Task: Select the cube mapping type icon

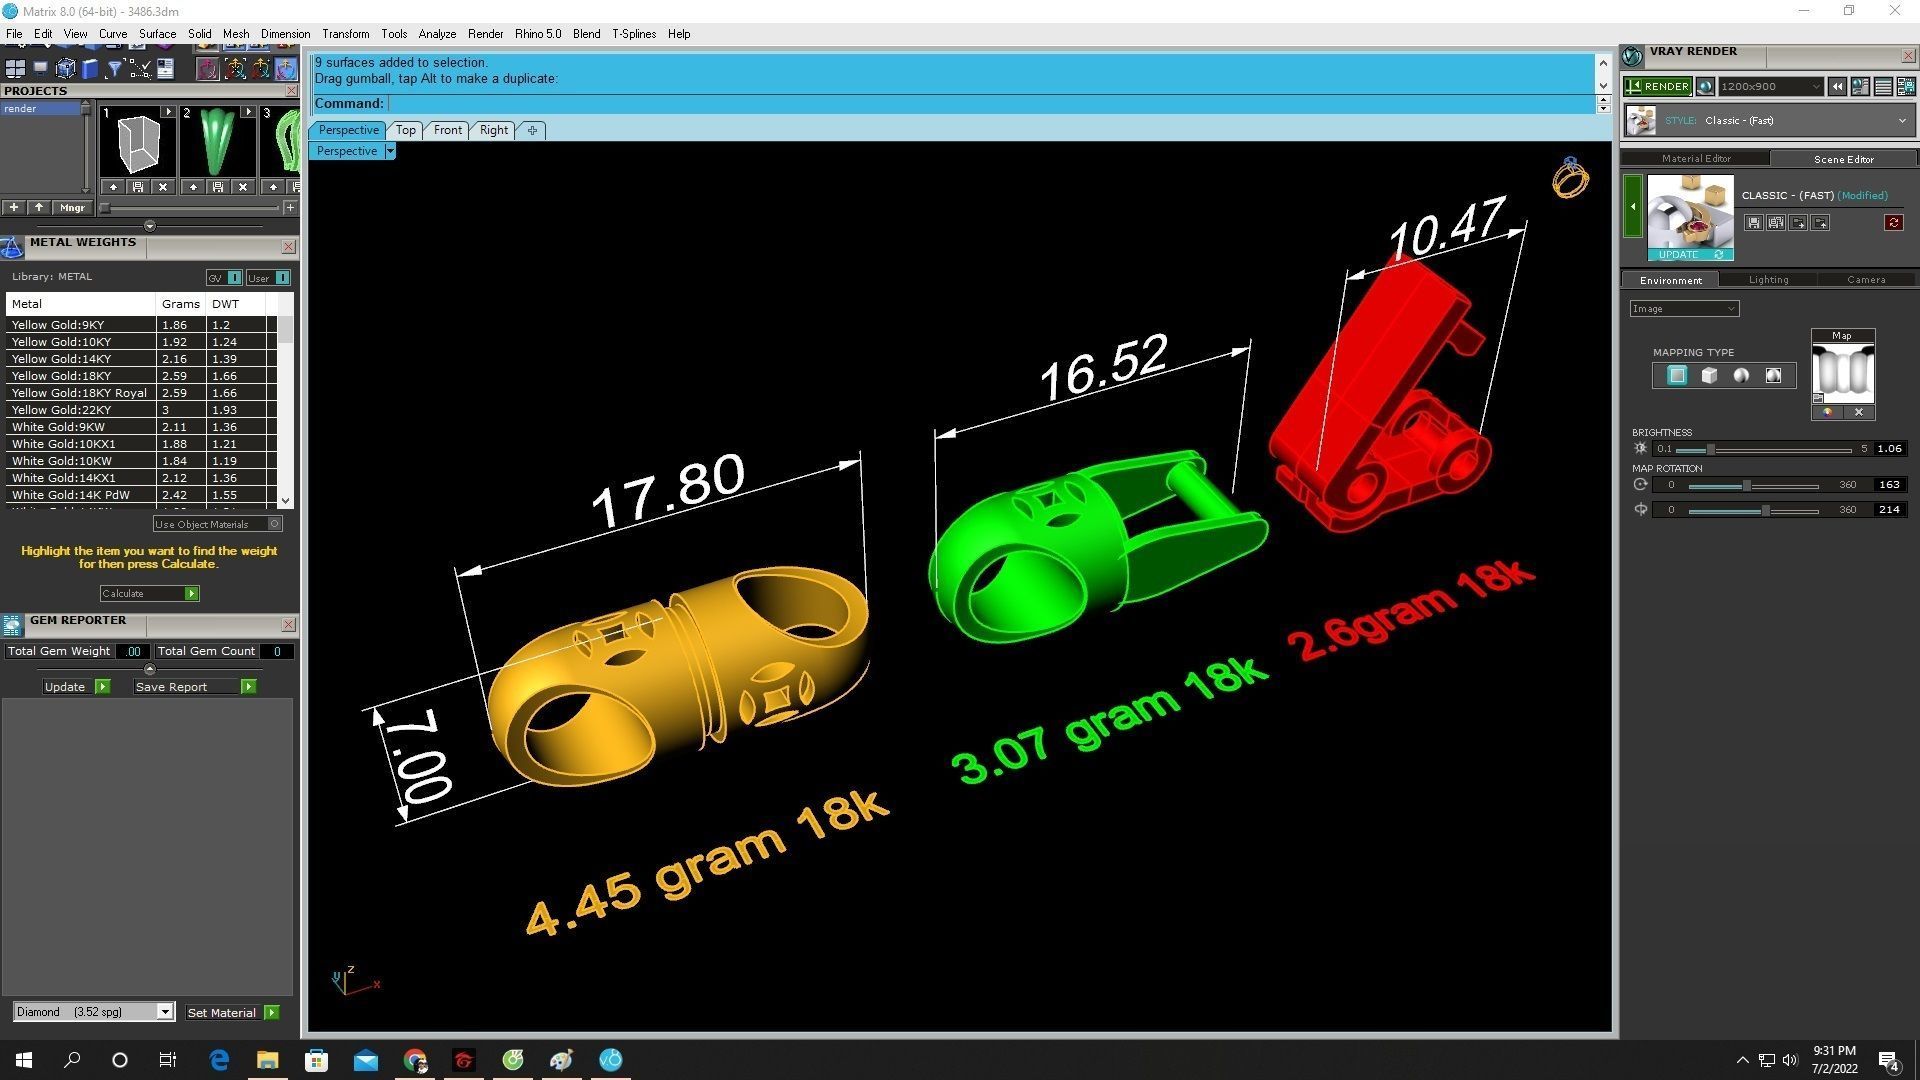Action: click(x=1709, y=376)
